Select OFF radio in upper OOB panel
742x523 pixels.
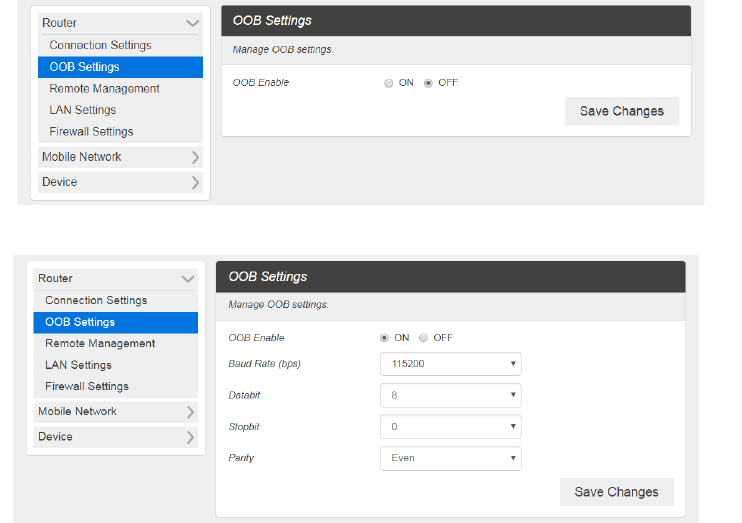(429, 83)
